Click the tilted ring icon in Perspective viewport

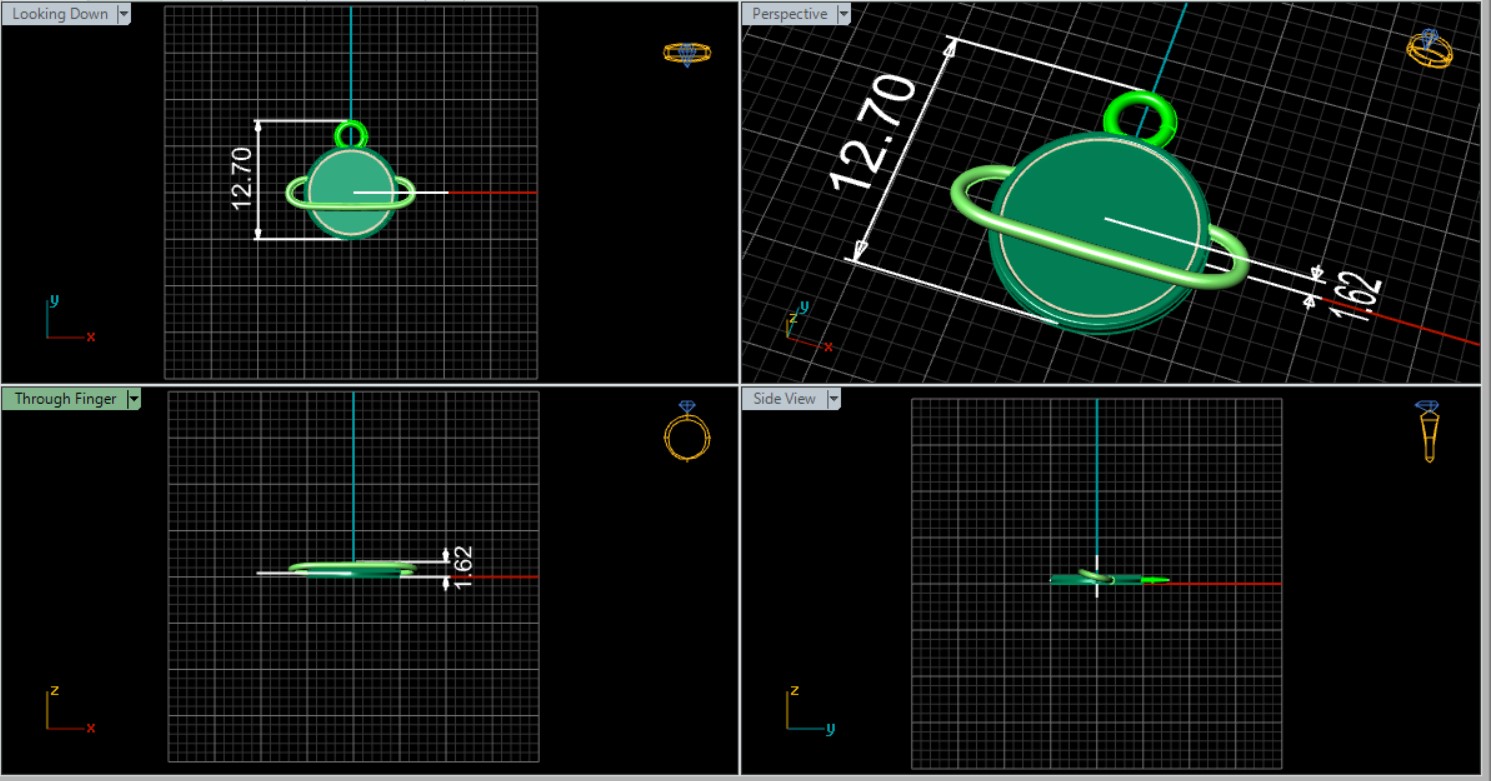[1430, 47]
